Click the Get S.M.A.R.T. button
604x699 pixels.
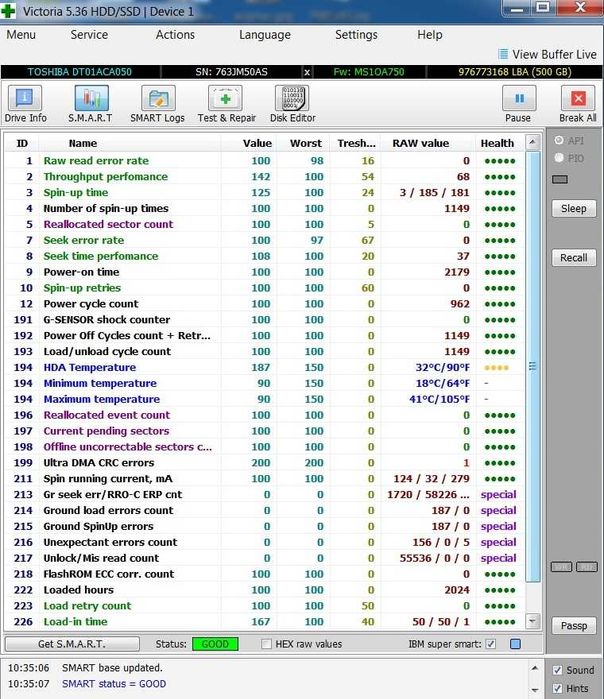[x=72, y=644]
